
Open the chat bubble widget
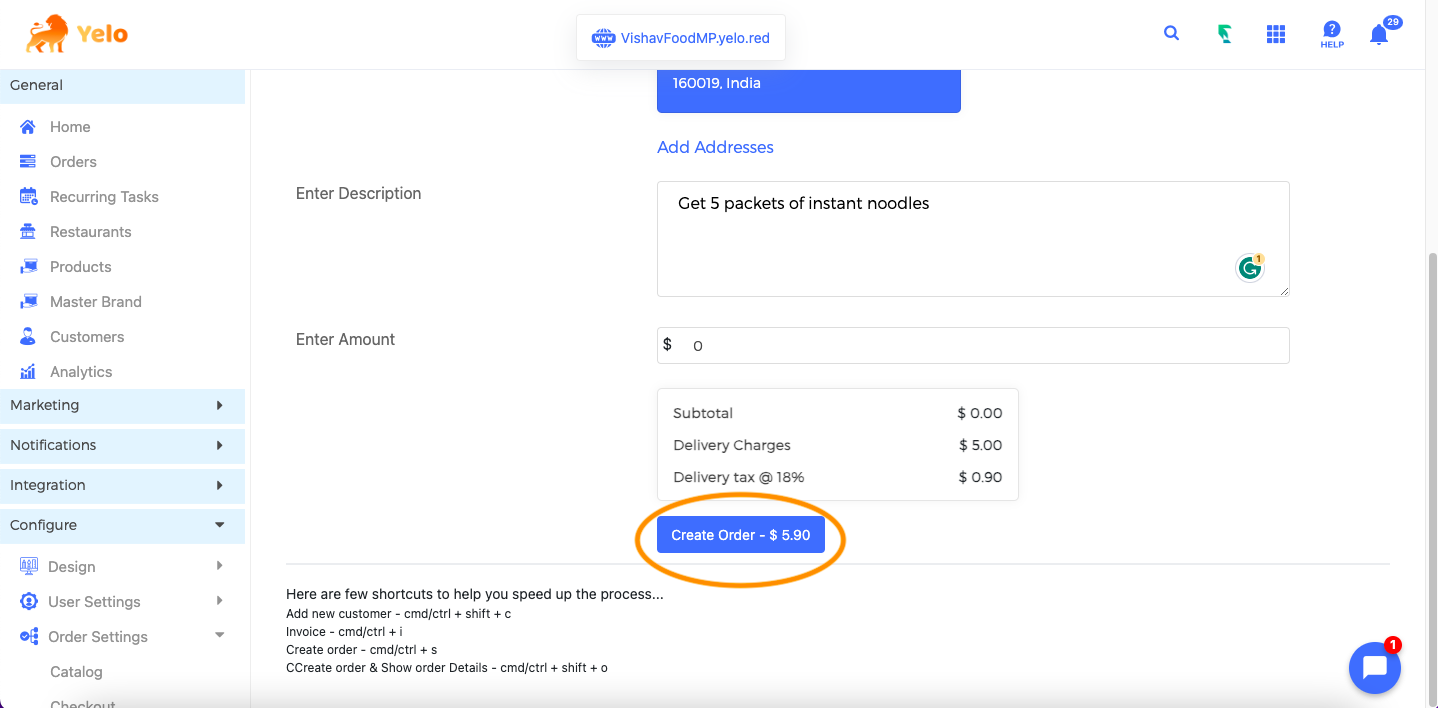point(1374,668)
